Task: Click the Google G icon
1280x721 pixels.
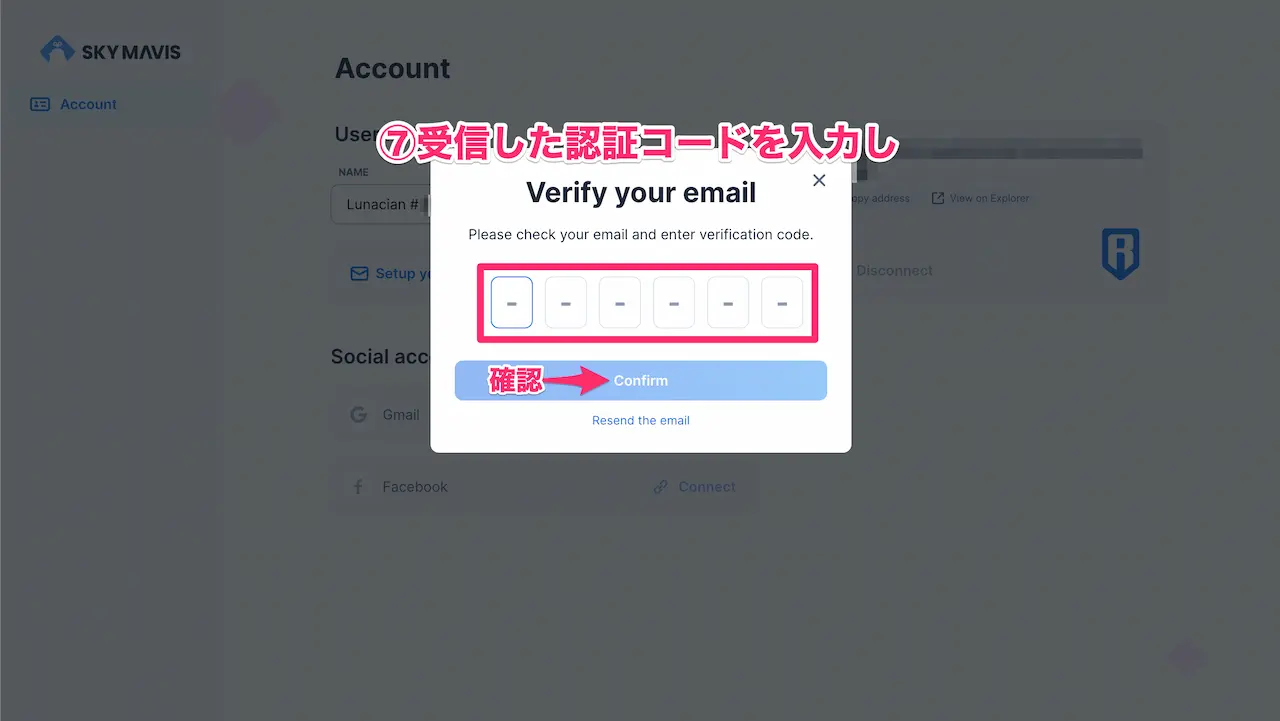Action: pyautogui.click(x=359, y=414)
